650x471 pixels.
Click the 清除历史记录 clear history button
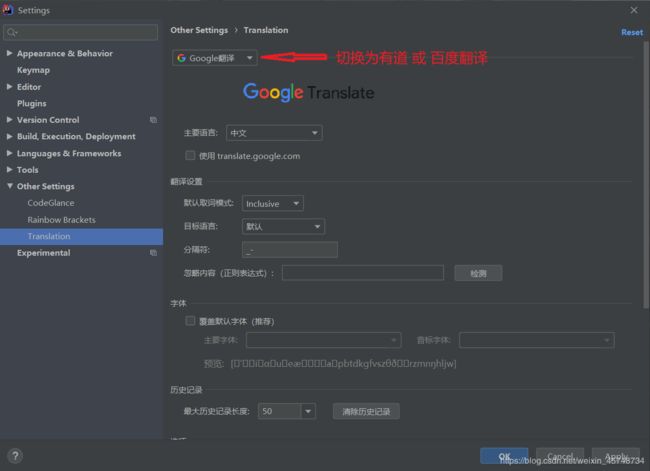(366, 411)
